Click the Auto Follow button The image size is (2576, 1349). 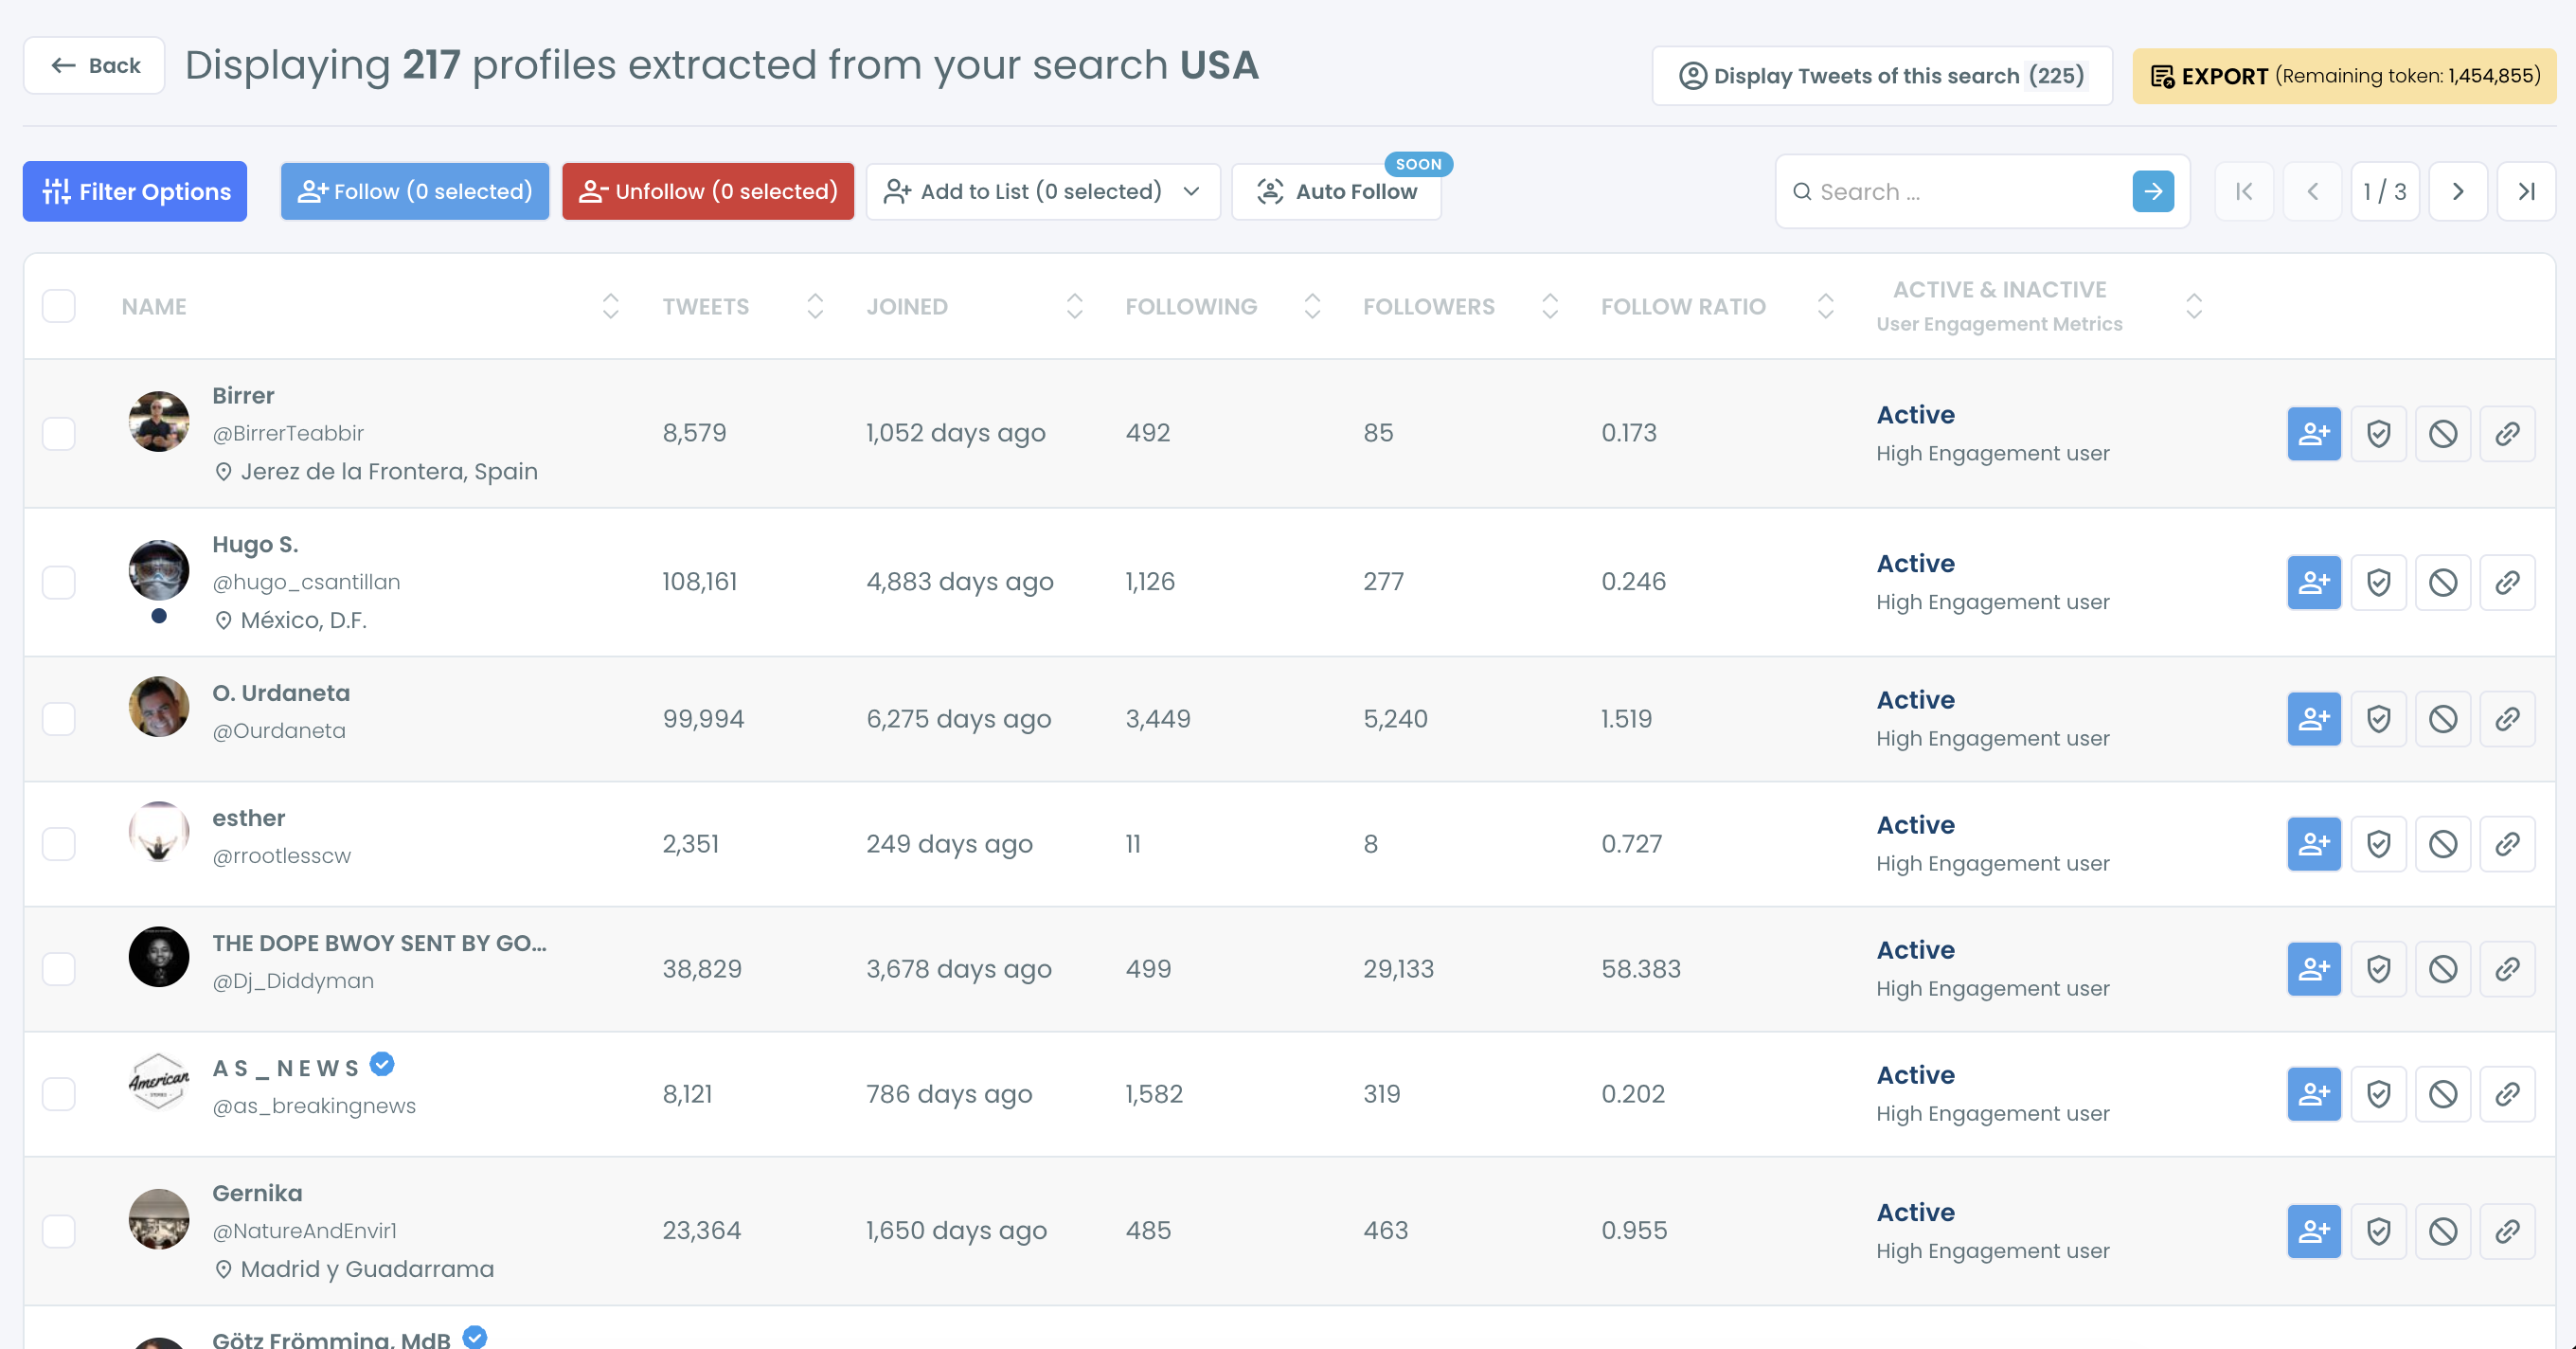click(1336, 191)
